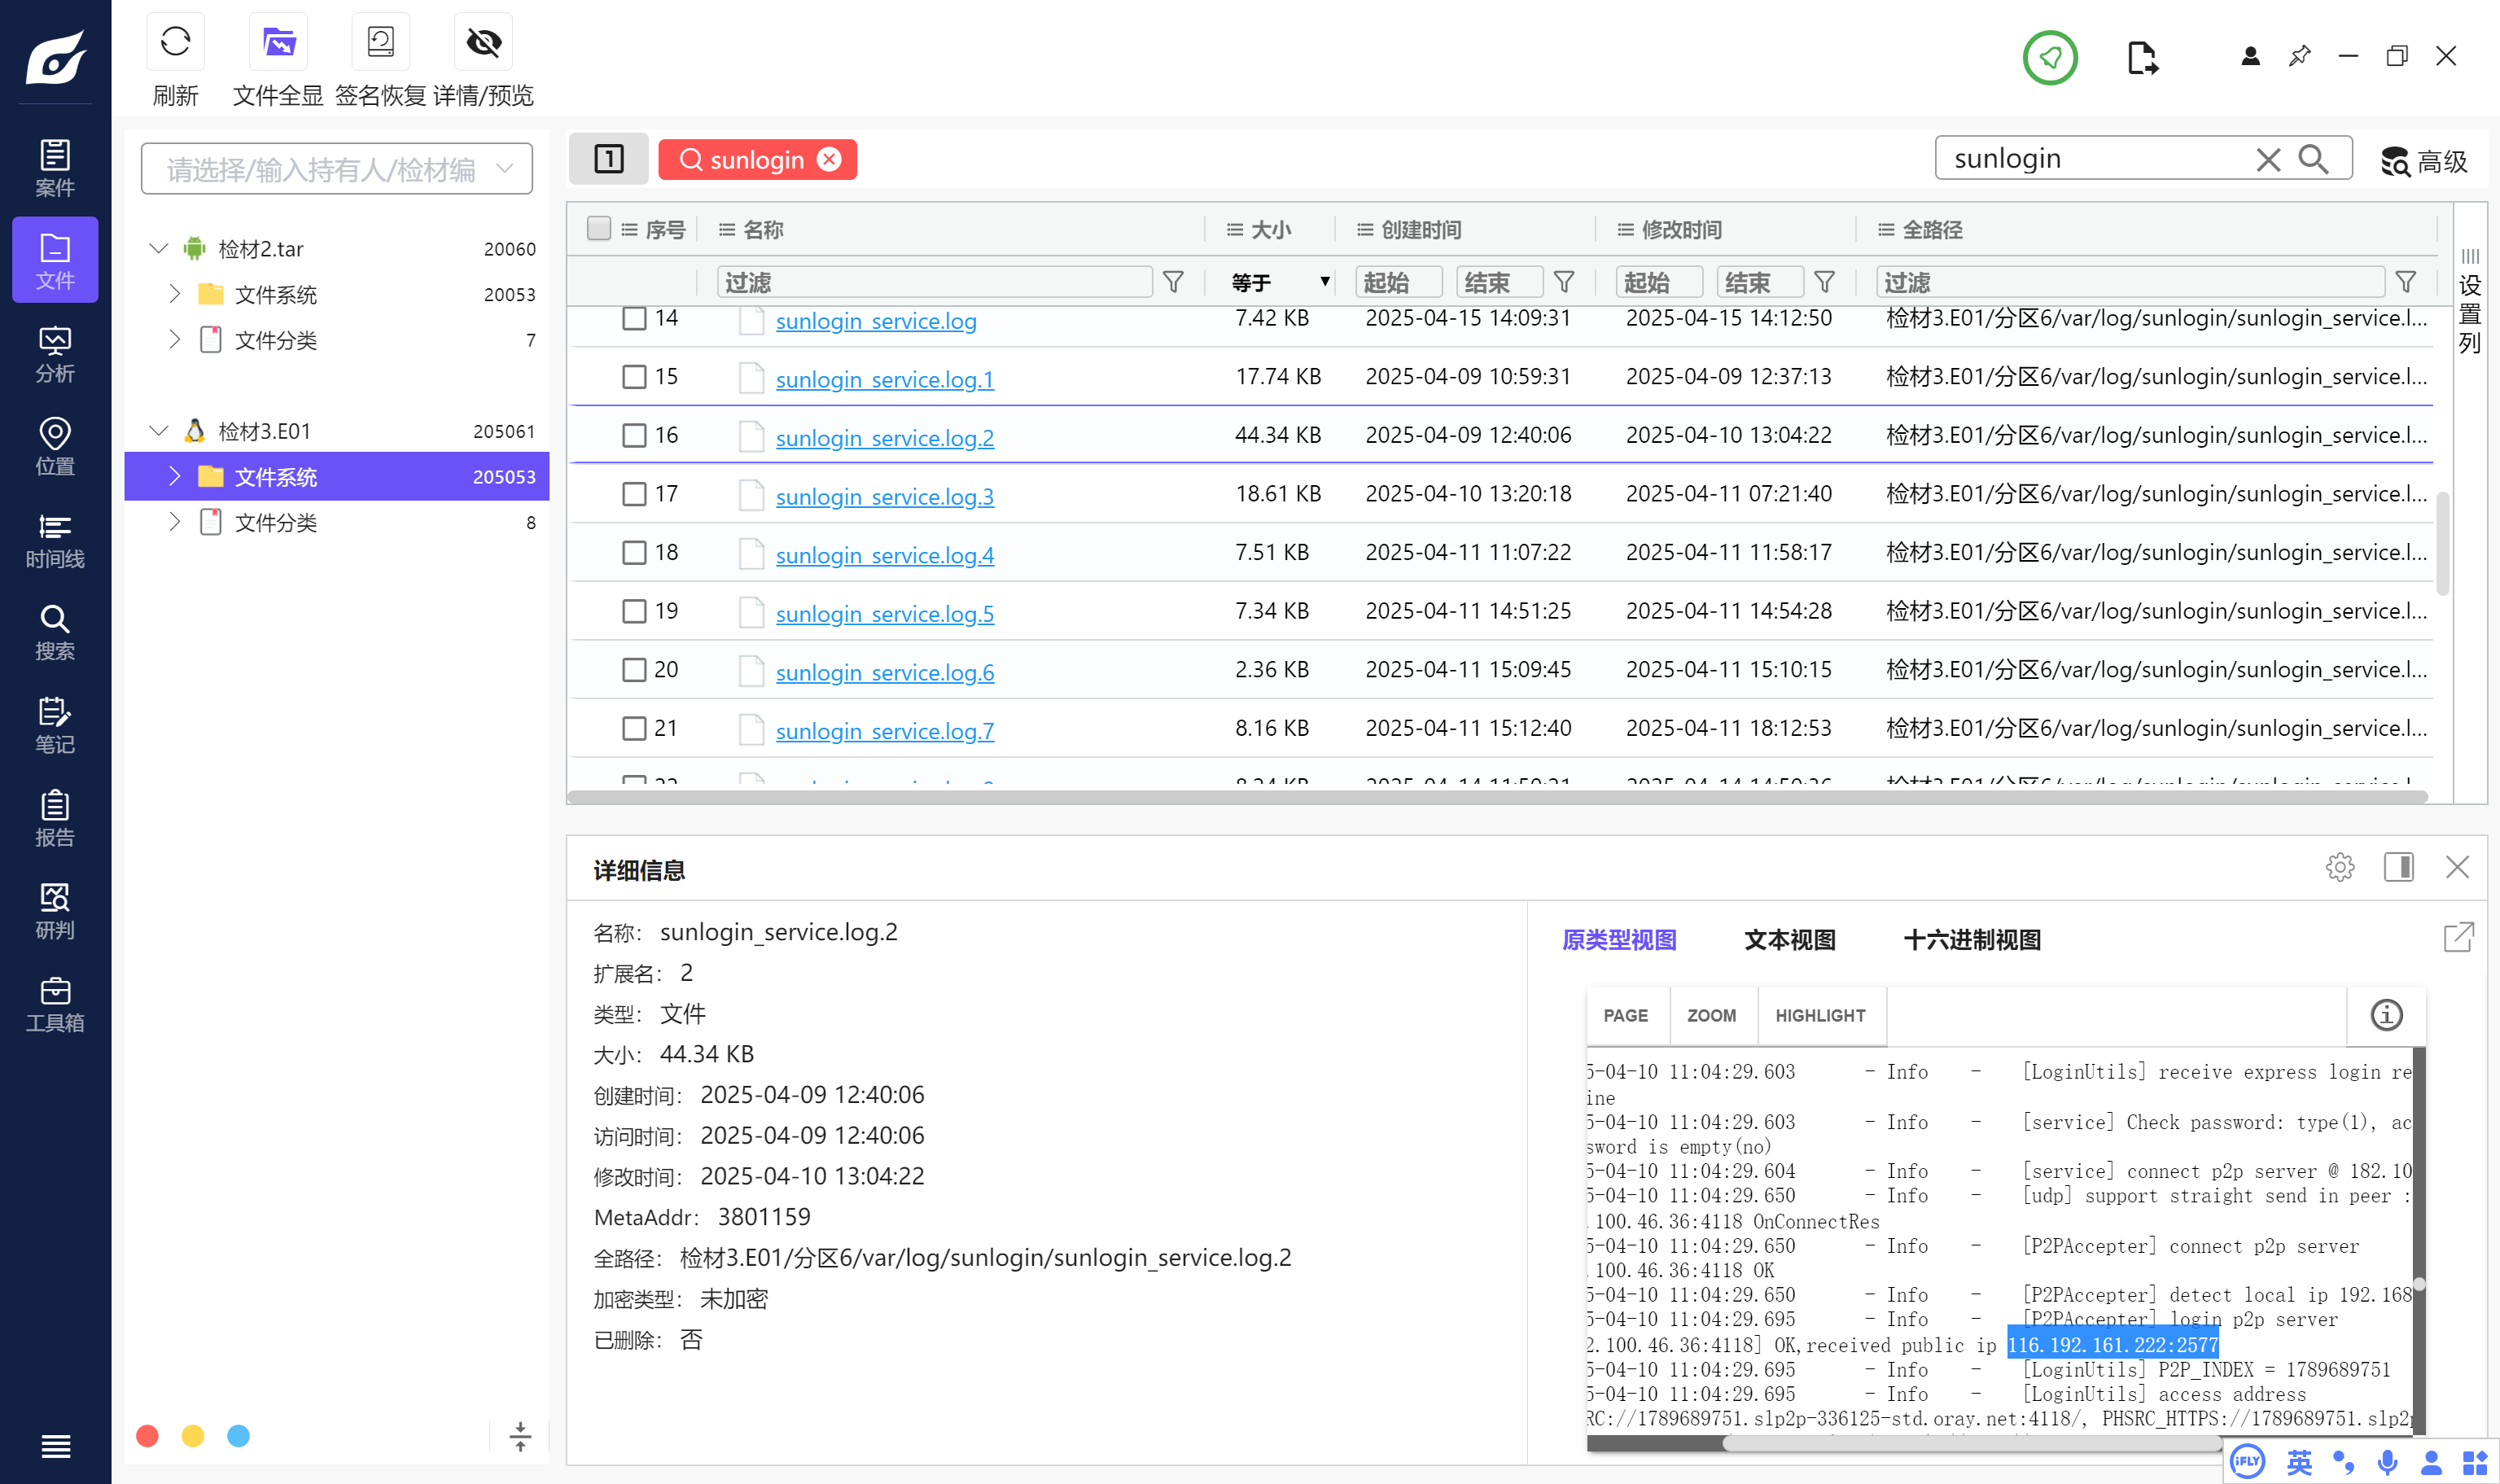The image size is (2500, 1484).
Task: Expand 文件分类 under 检材3.E01
Action: [x=174, y=521]
